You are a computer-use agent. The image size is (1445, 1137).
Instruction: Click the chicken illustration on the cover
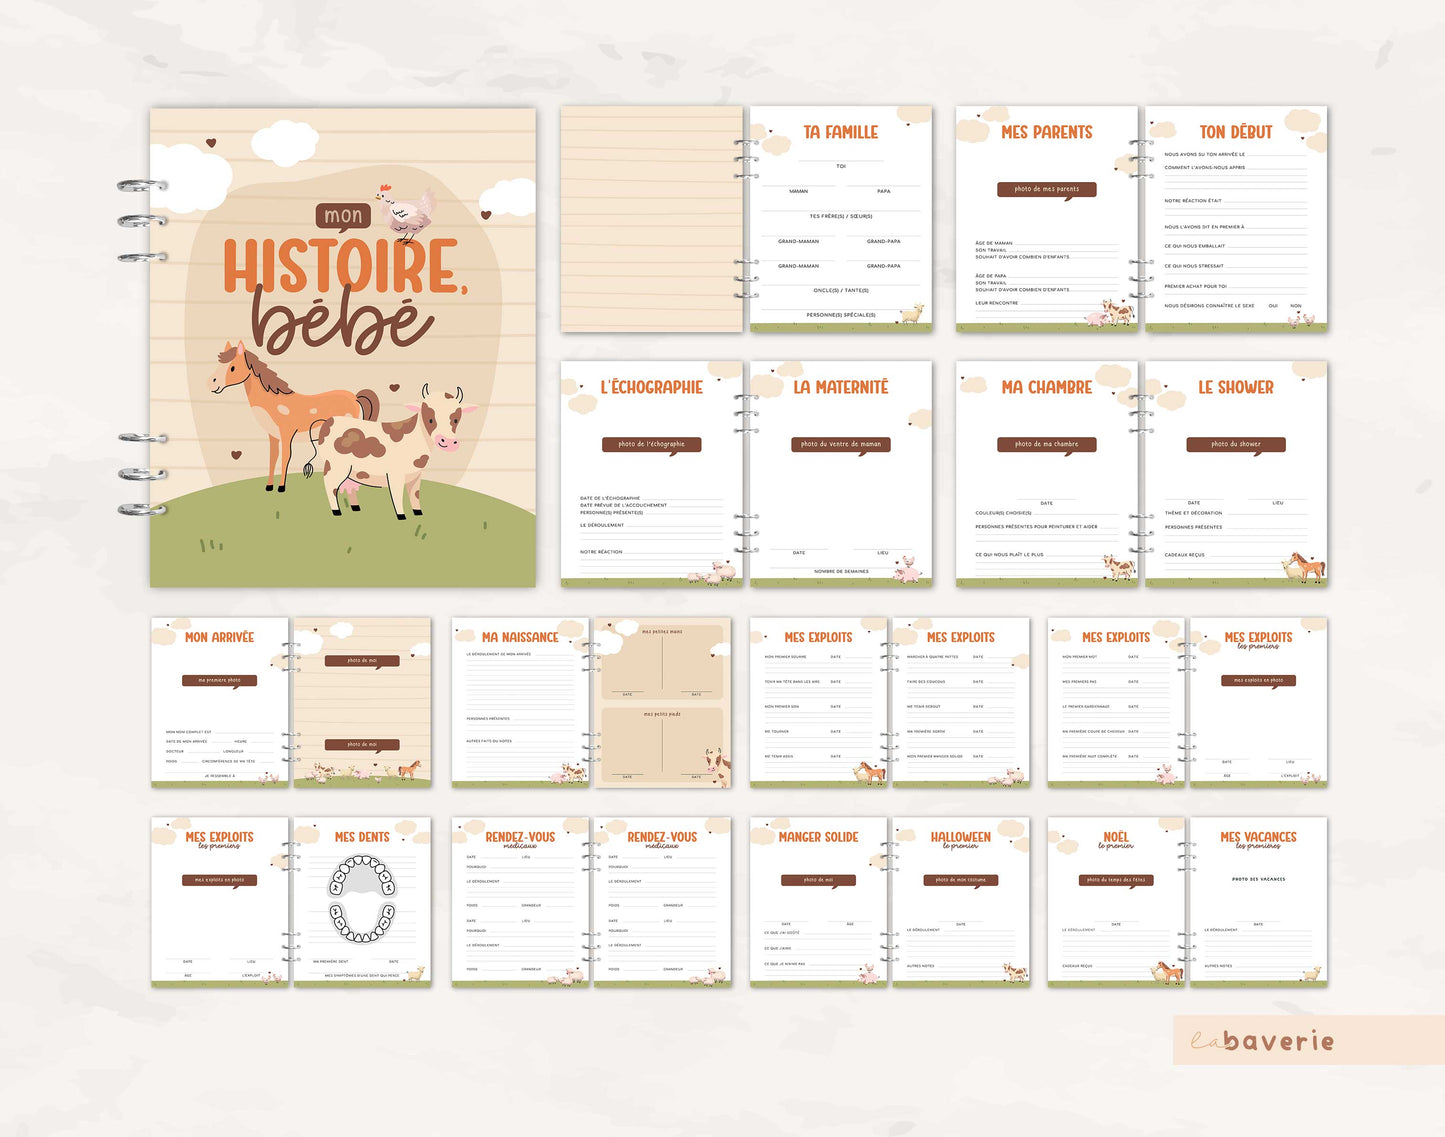[407, 212]
